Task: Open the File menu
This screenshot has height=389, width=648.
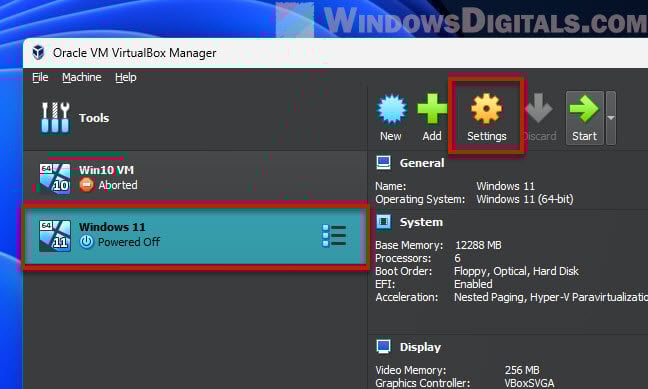Action: click(40, 77)
